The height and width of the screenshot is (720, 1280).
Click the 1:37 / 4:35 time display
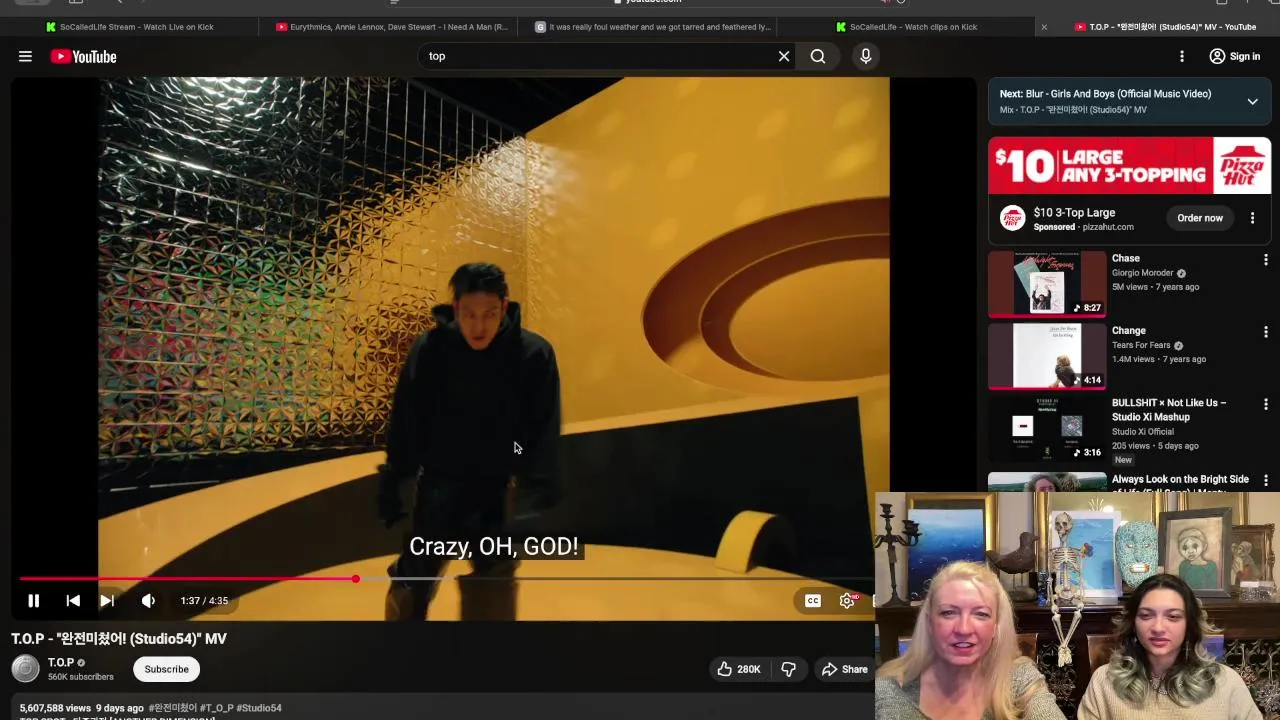pos(204,601)
